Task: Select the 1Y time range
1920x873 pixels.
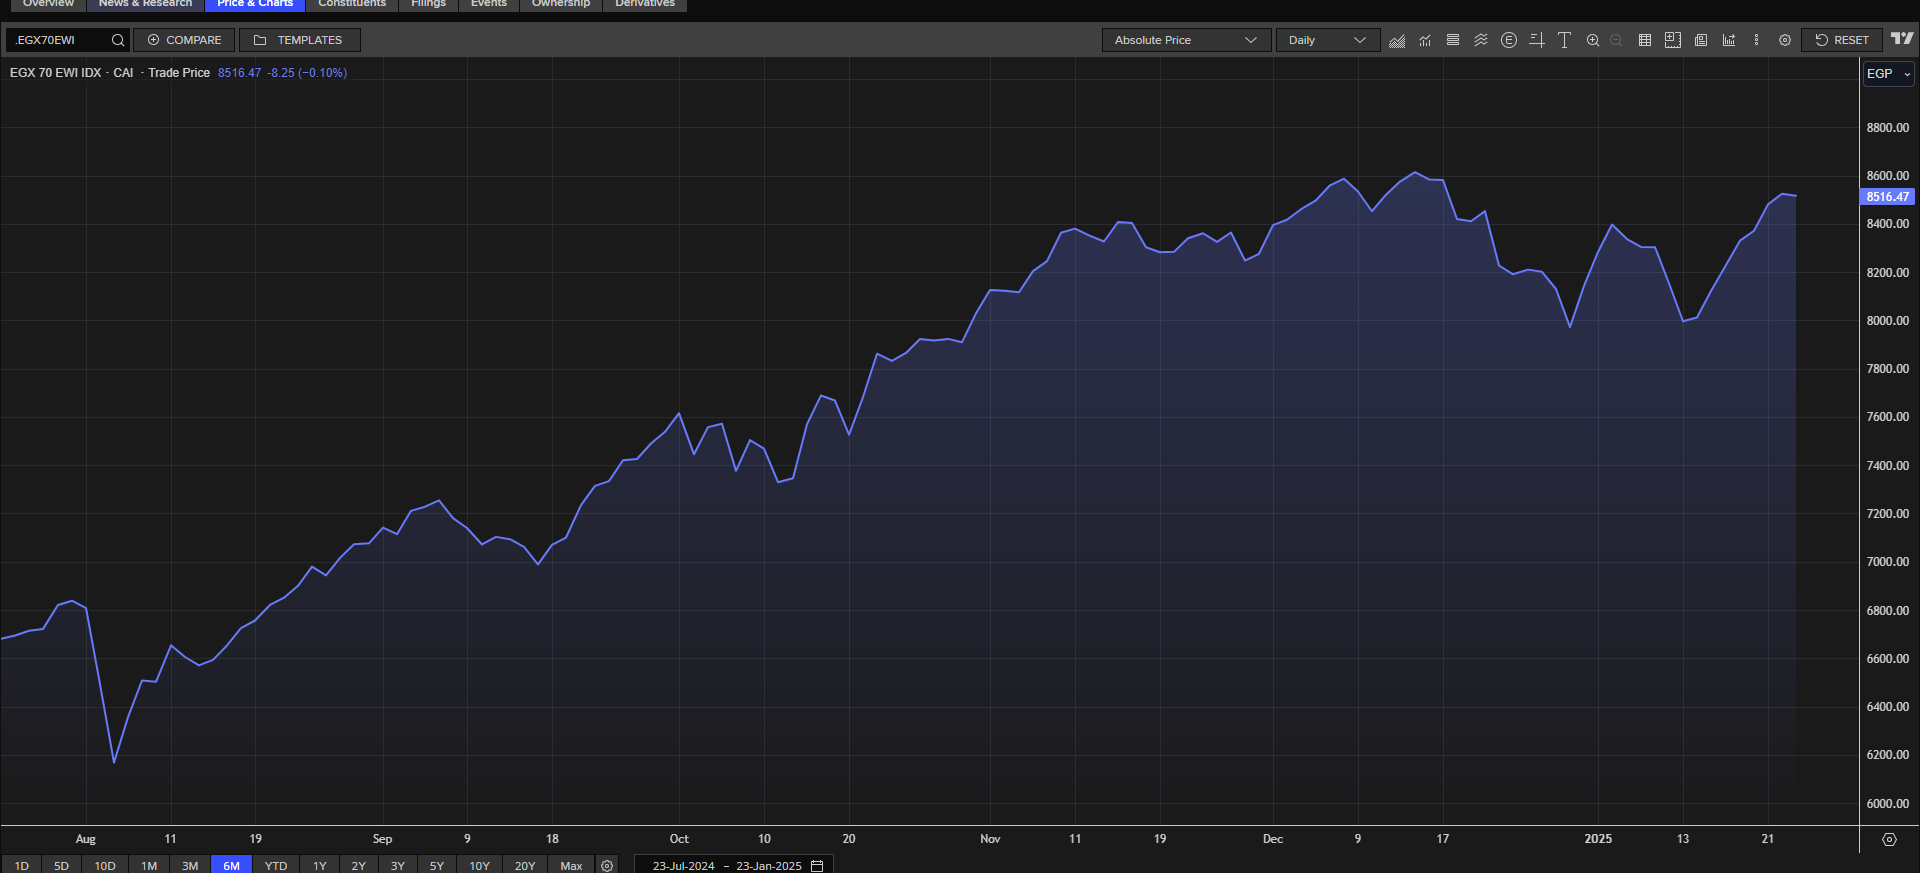Action: pyautogui.click(x=320, y=865)
